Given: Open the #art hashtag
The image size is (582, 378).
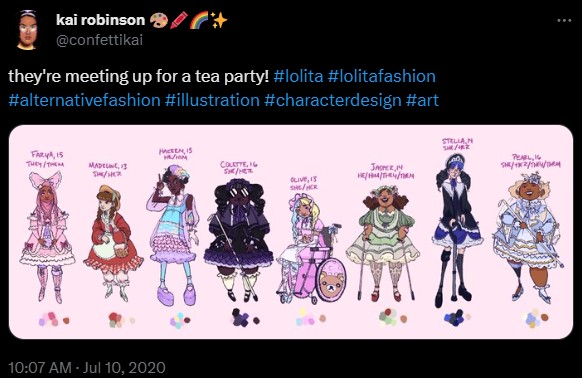Looking at the screenshot, I should (x=422, y=100).
